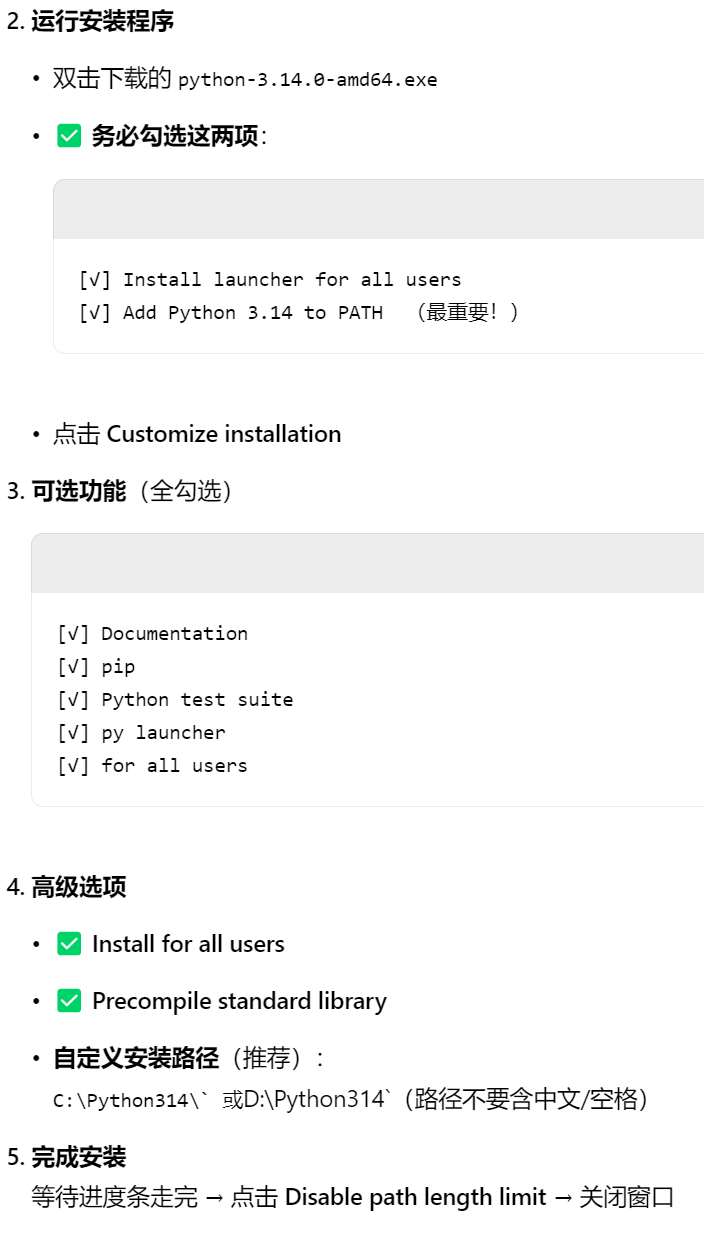The width and height of the screenshot is (704, 1244).
Task: Click the Disable path length limit text
Action: coord(416,1197)
